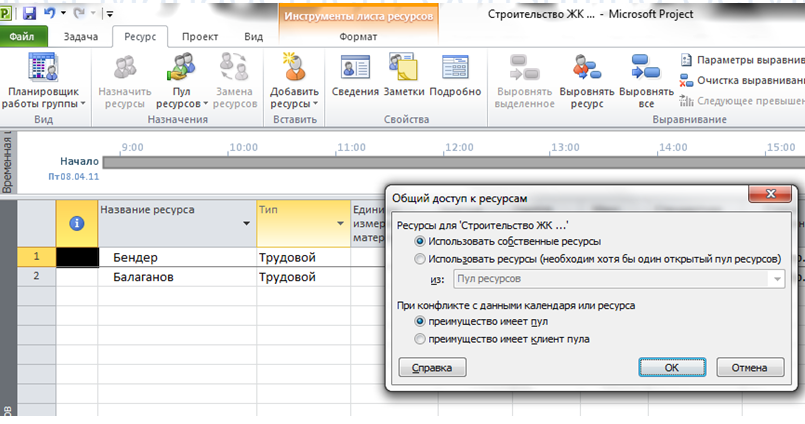Undo the last action

click(x=50, y=13)
